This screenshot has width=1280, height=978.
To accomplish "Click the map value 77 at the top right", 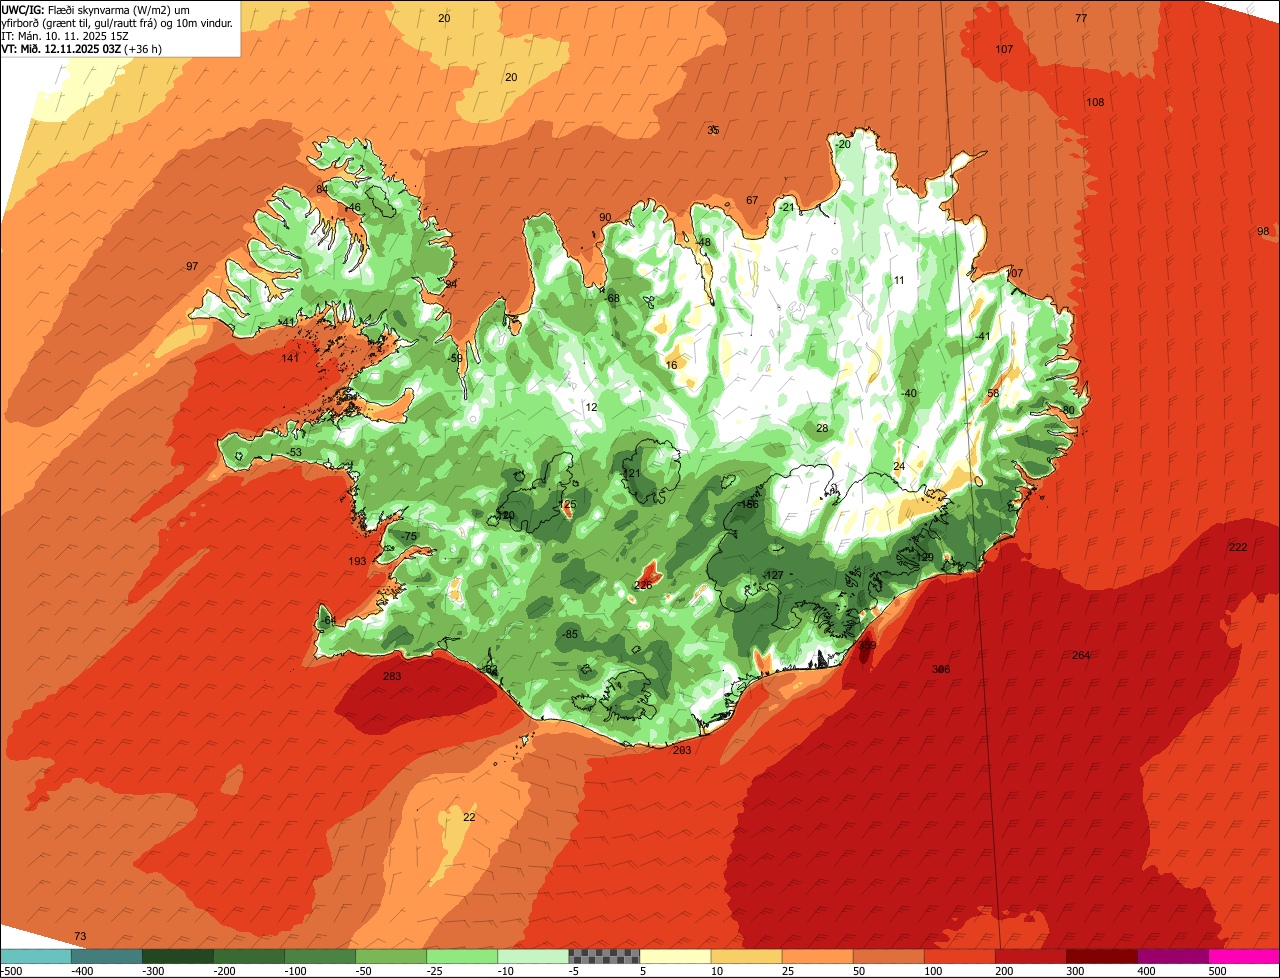I will coord(1081,19).
